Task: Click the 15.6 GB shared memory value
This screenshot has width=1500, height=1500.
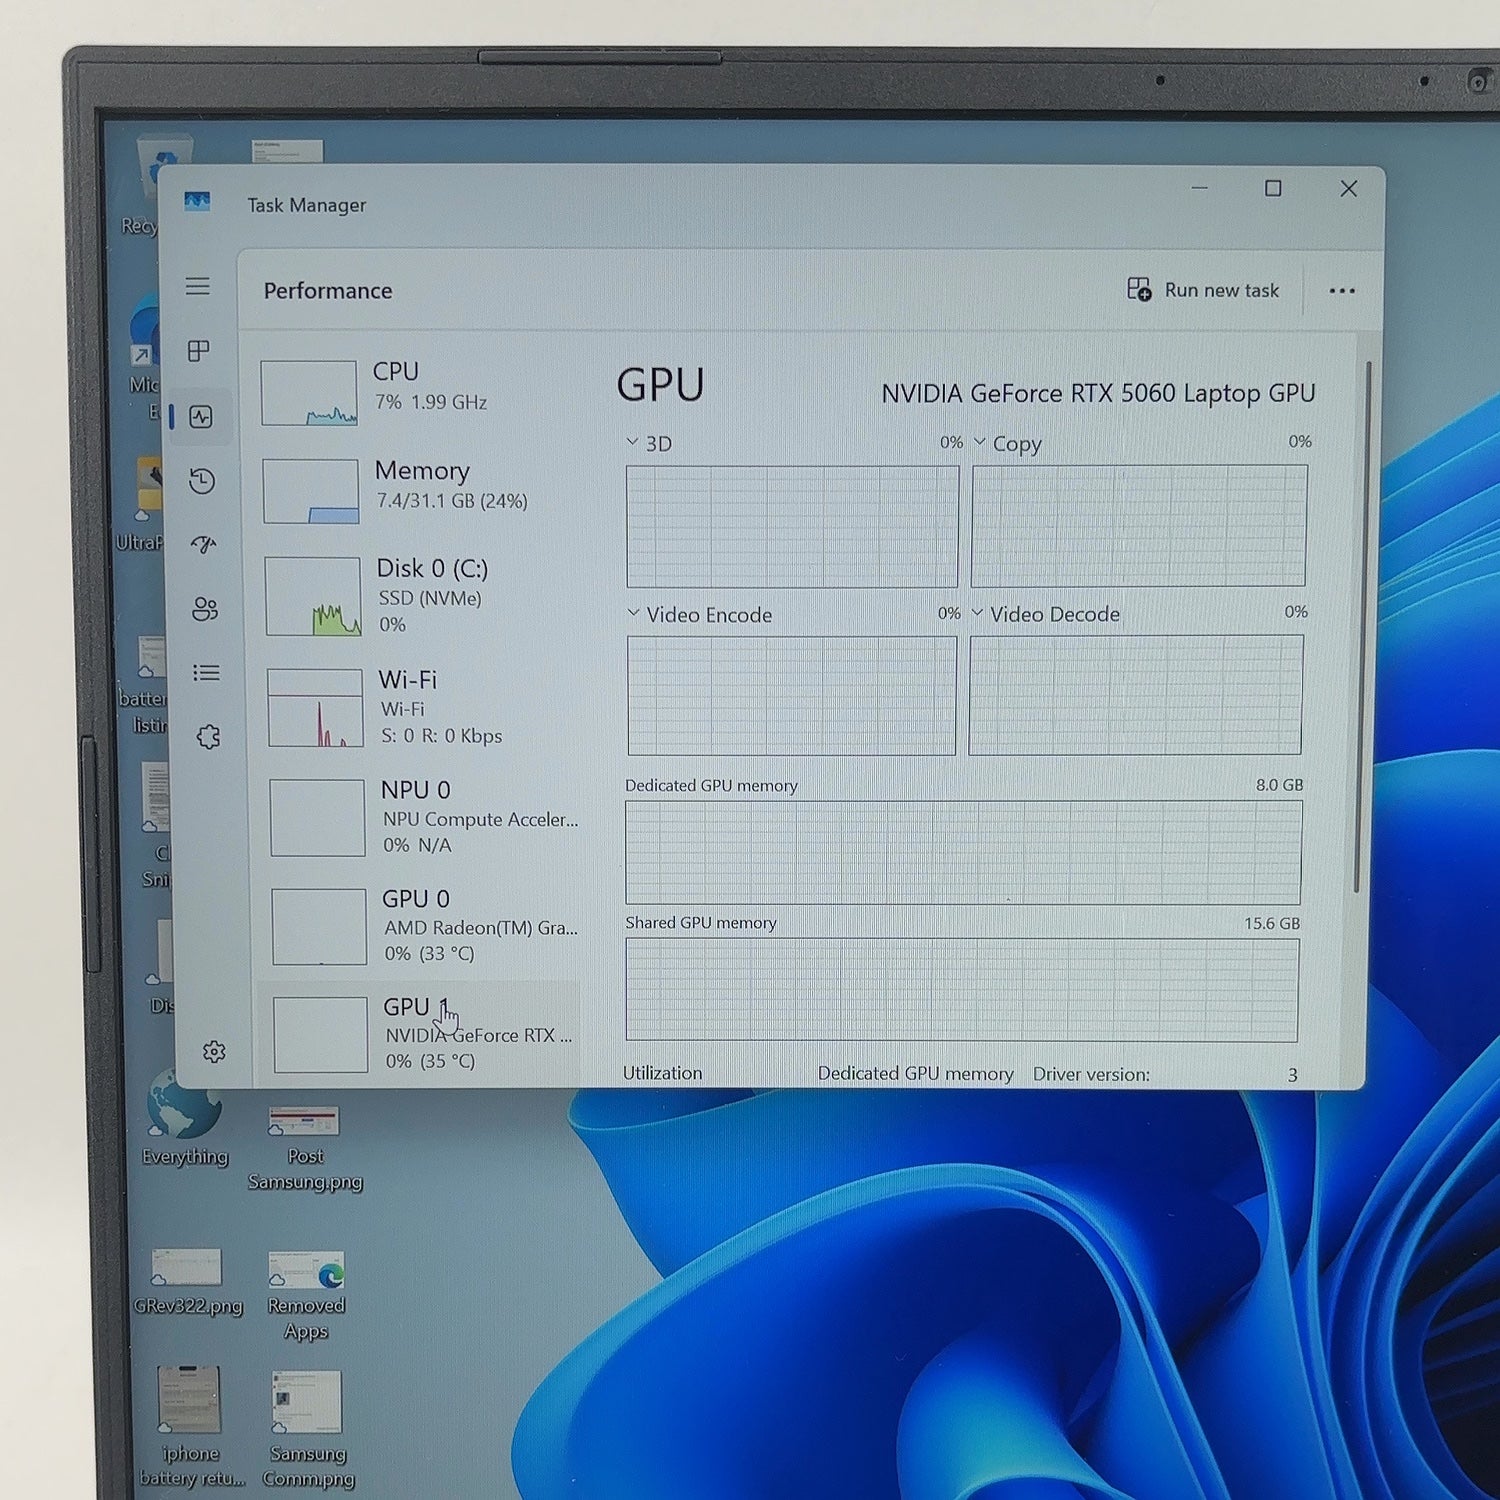Action: click(1272, 923)
